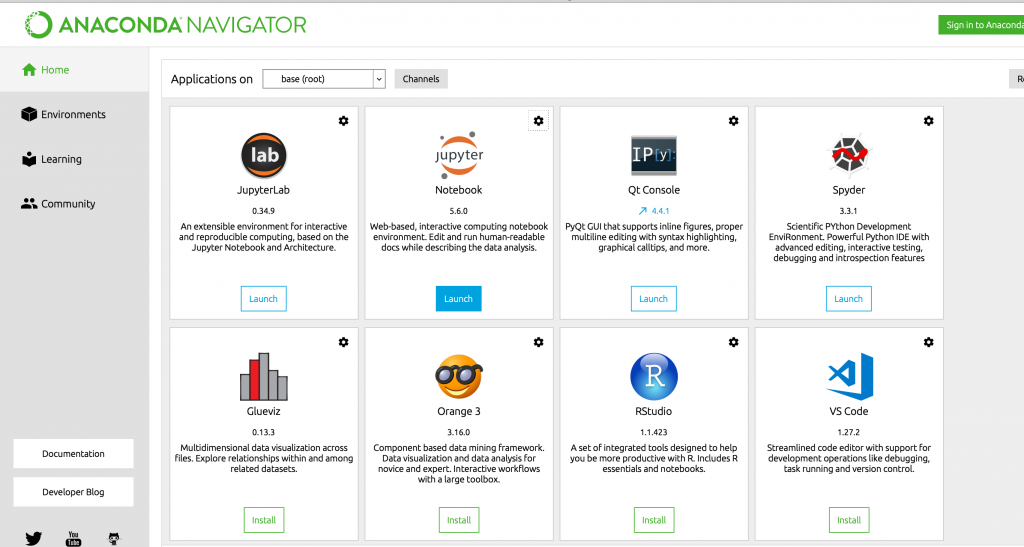Click VS Code version 1.27.2 text
The width and height of the screenshot is (1024, 547).
pos(848,432)
